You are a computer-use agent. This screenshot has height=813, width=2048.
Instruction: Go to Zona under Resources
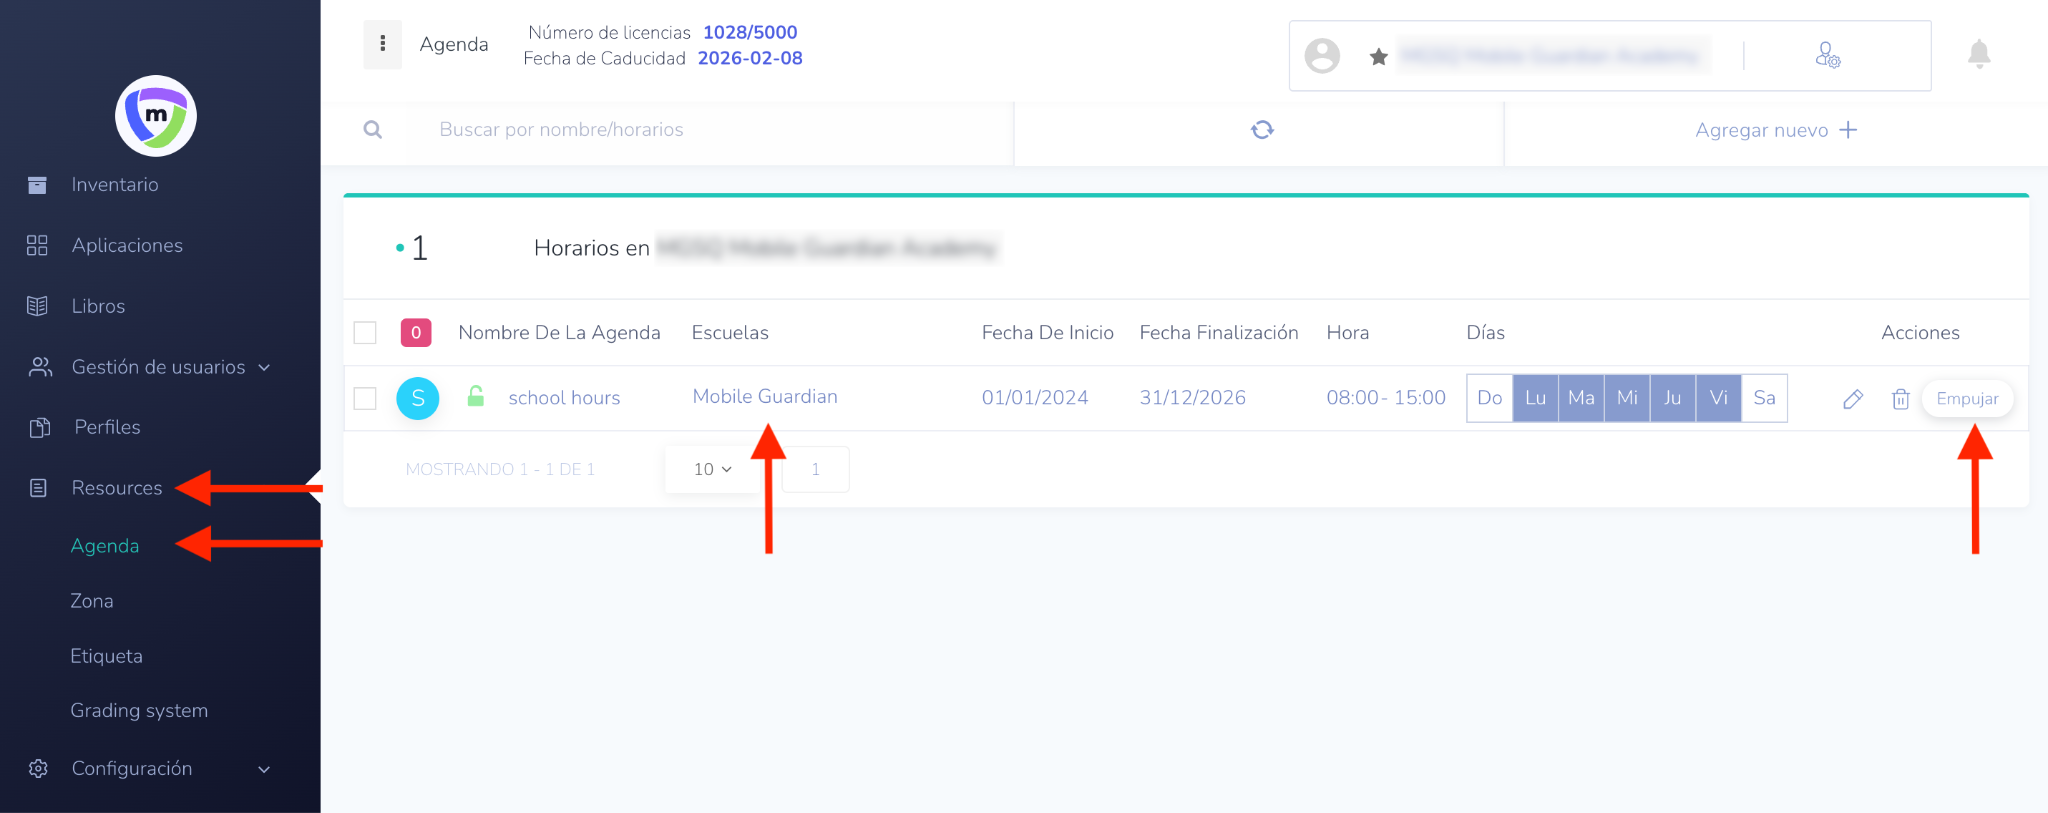(x=92, y=601)
